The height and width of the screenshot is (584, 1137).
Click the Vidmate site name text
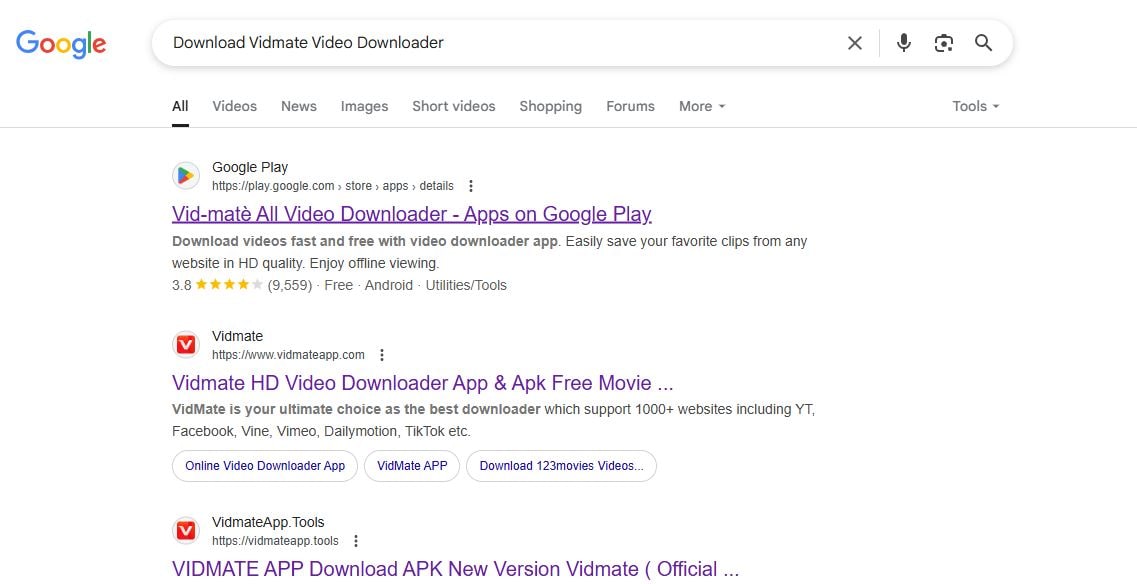click(237, 336)
